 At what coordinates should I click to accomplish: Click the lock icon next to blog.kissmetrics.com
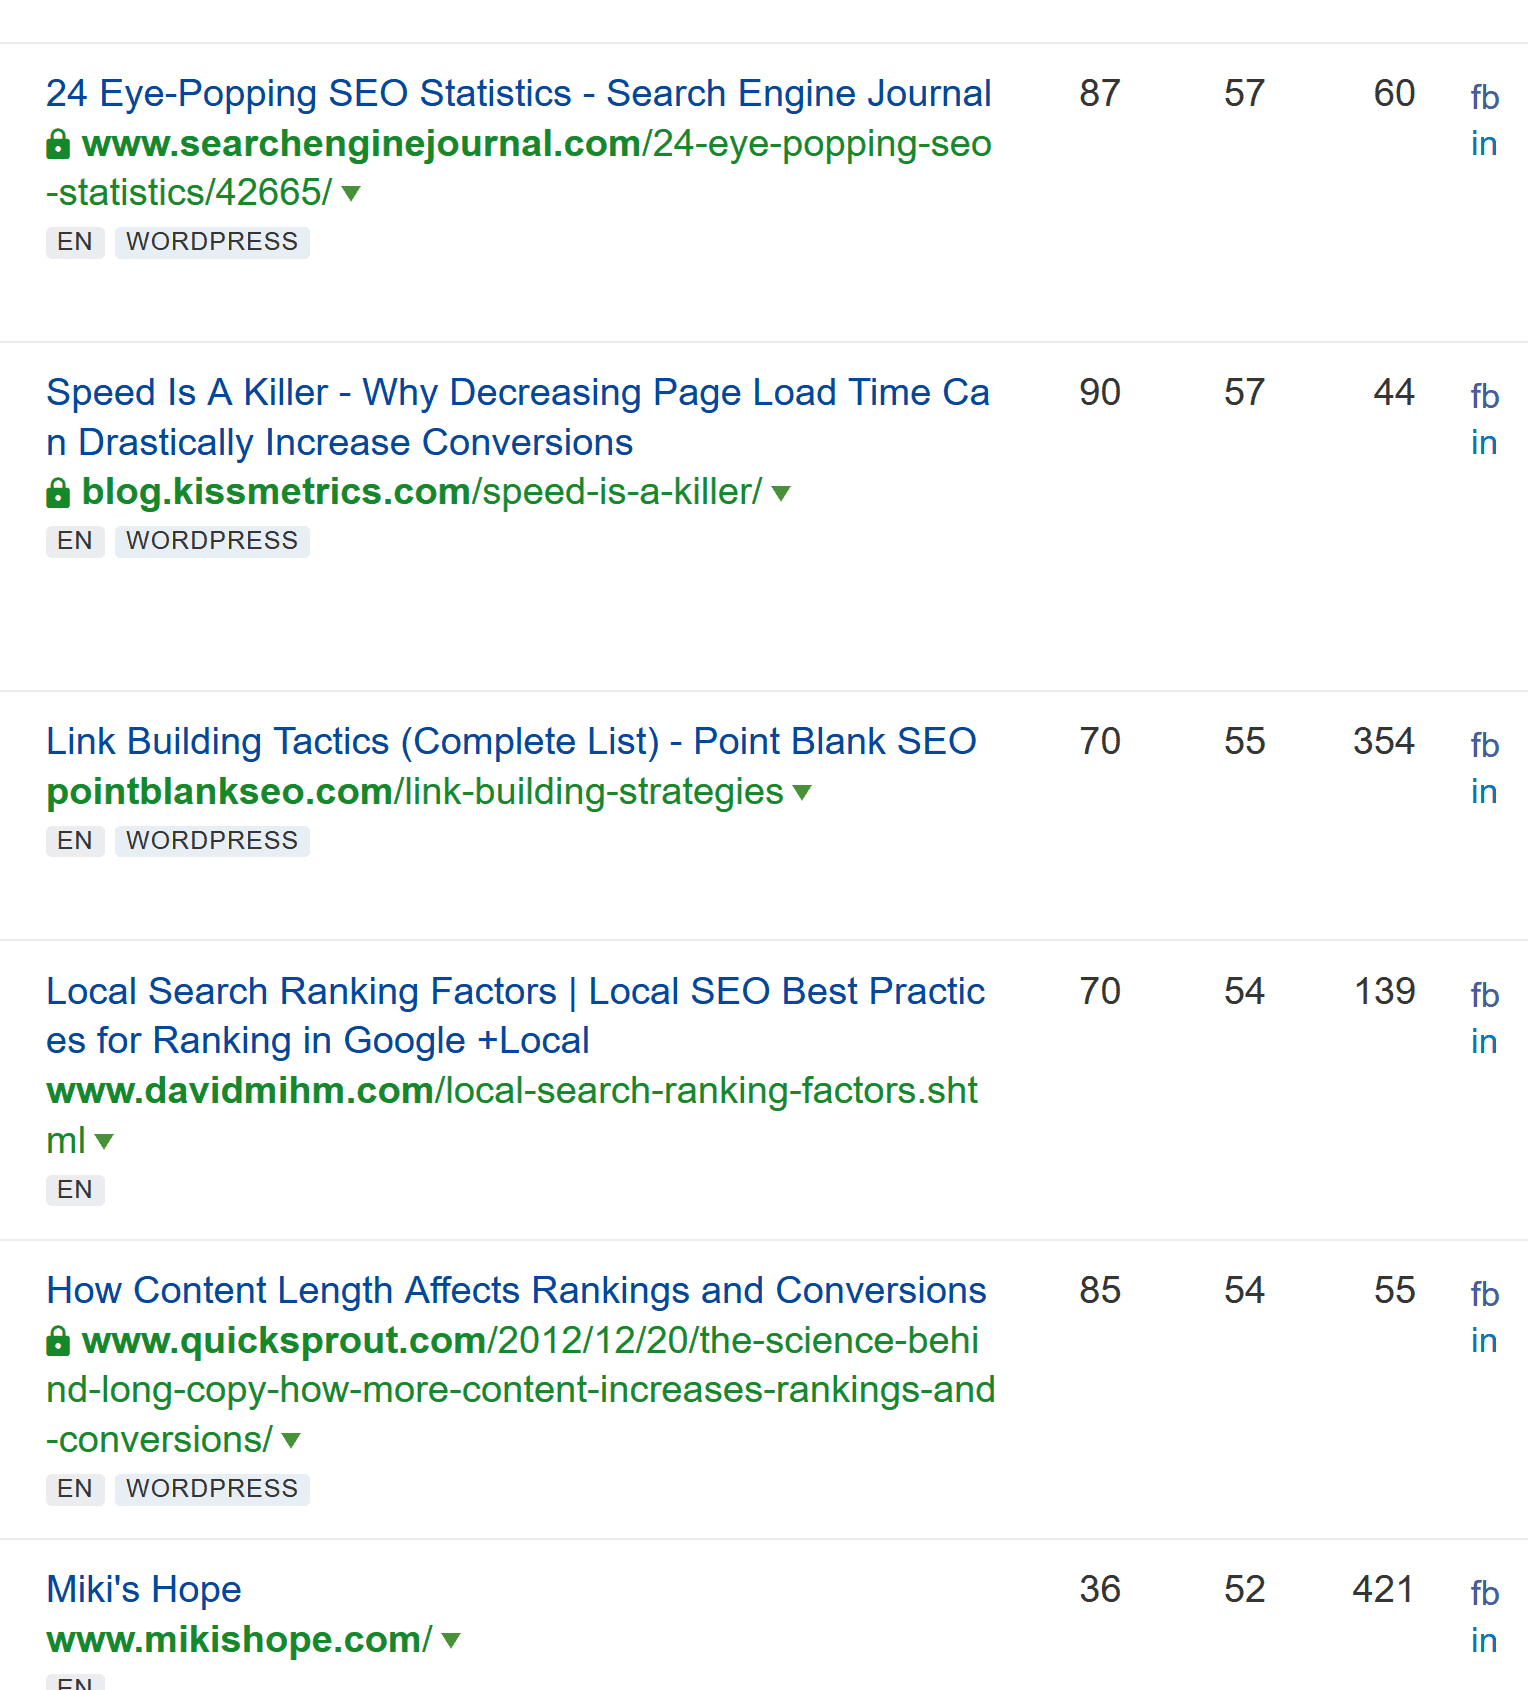pos(58,493)
